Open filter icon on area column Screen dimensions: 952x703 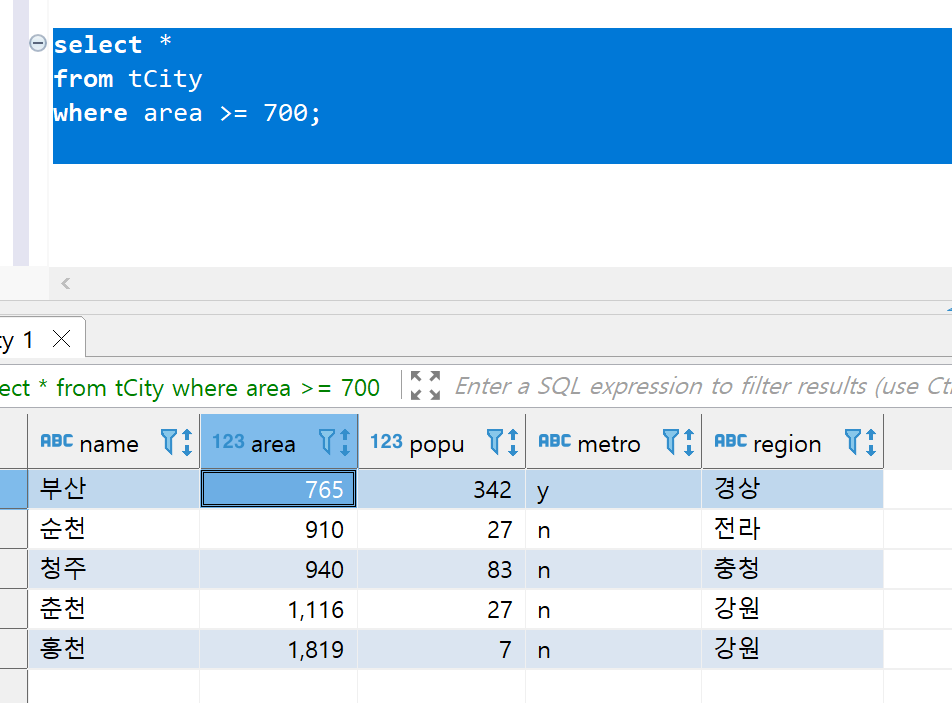[x=327, y=441]
